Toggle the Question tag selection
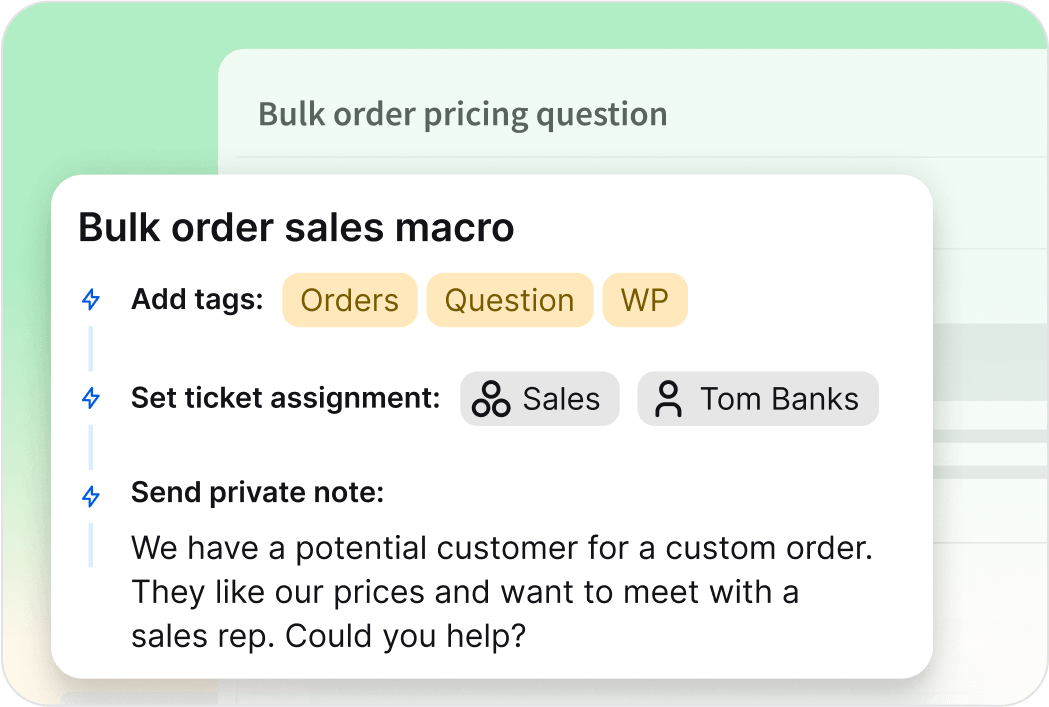1049x707 pixels. click(509, 299)
